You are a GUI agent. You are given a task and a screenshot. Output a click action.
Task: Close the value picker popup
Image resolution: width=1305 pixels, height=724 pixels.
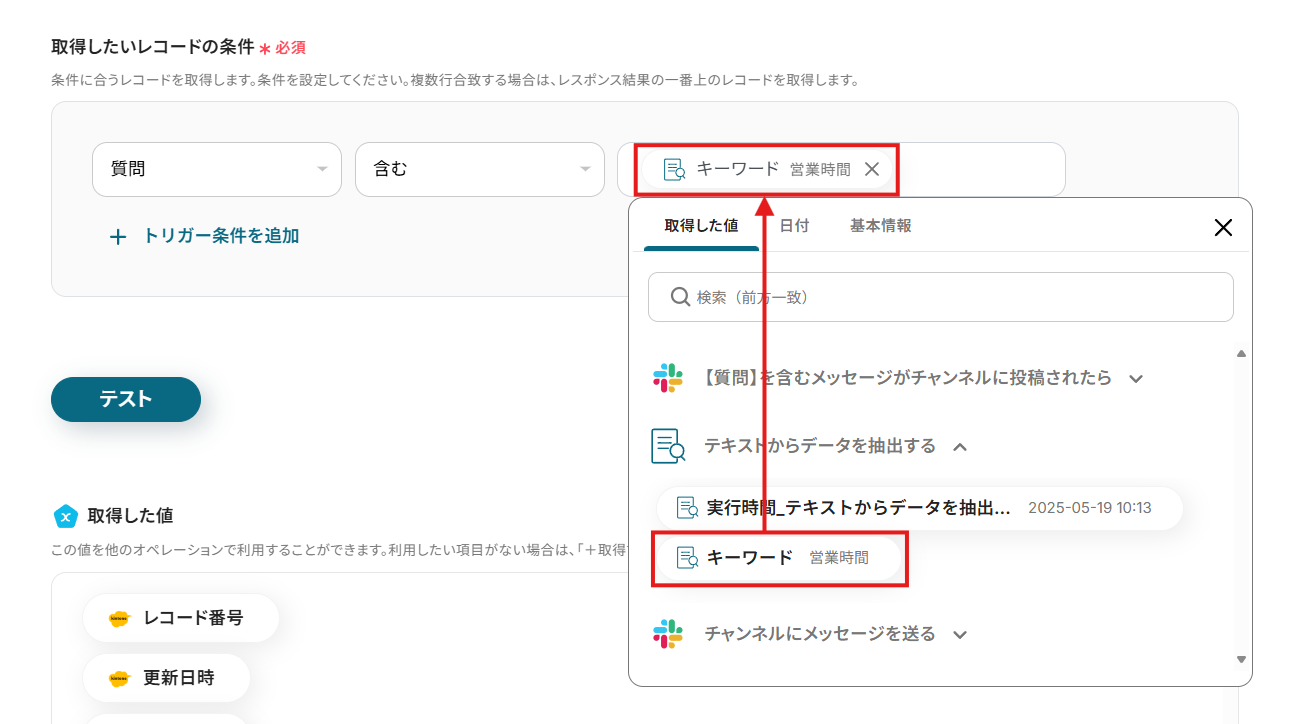[x=1223, y=227]
